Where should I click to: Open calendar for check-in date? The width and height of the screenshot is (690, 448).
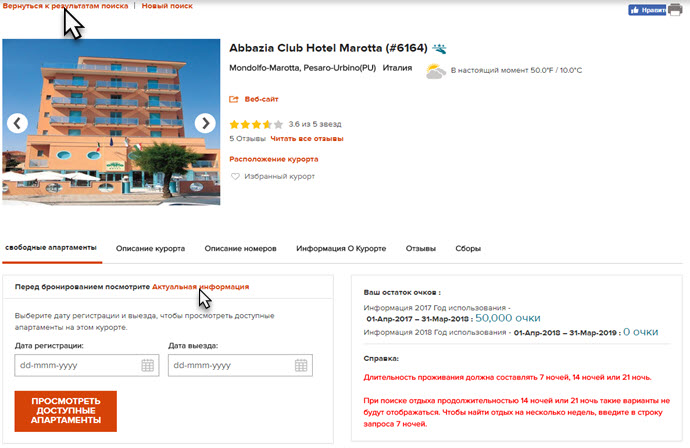pos(147,365)
